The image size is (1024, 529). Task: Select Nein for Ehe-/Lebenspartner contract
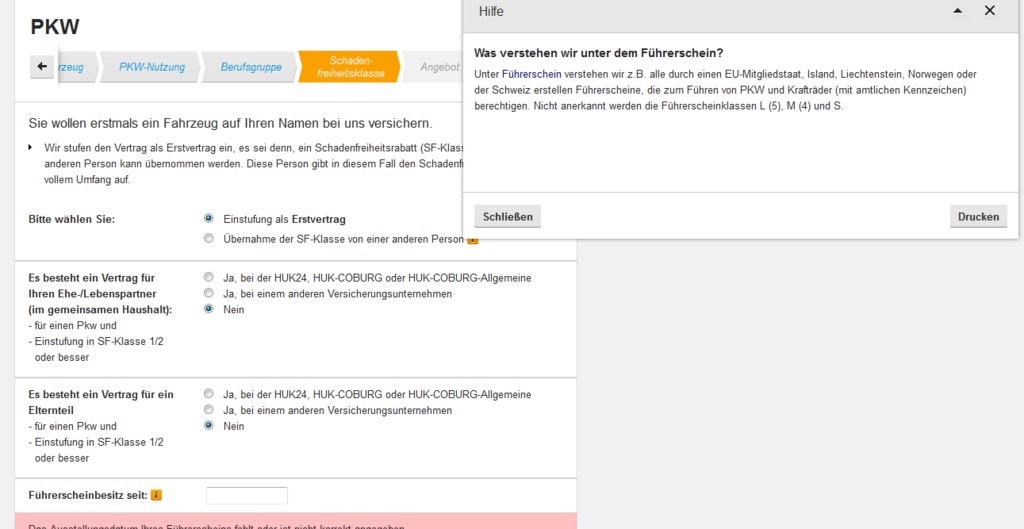[x=208, y=309]
